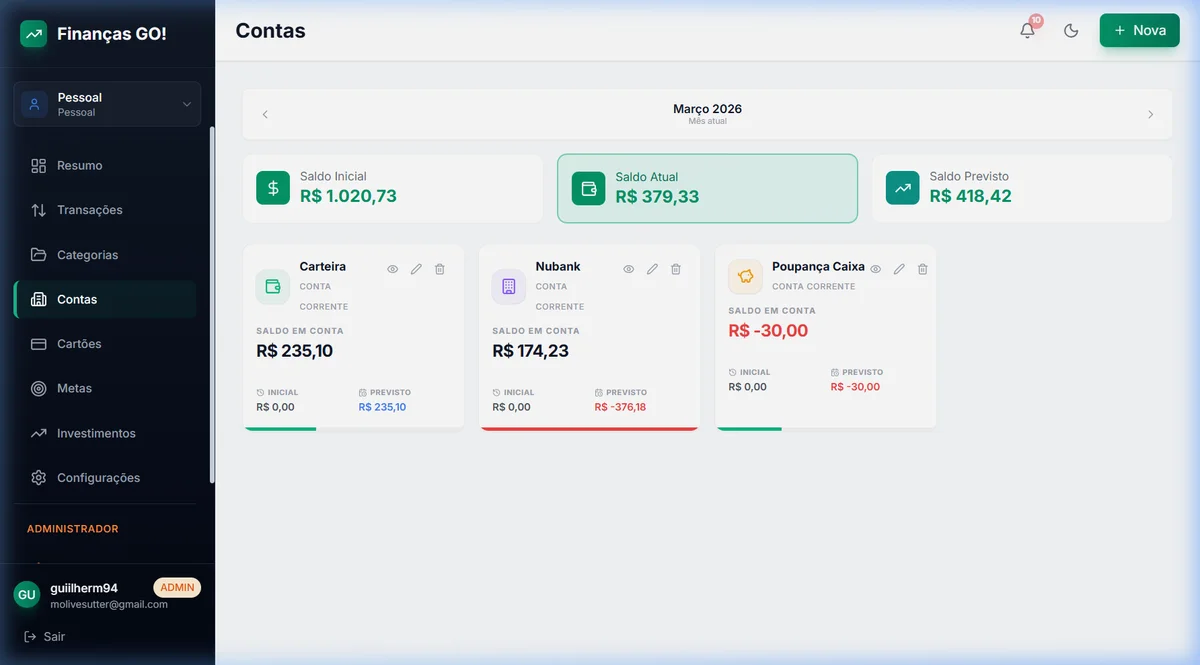Delete the Nubank account via trash icon
The width and height of the screenshot is (1200, 665).
point(676,269)
